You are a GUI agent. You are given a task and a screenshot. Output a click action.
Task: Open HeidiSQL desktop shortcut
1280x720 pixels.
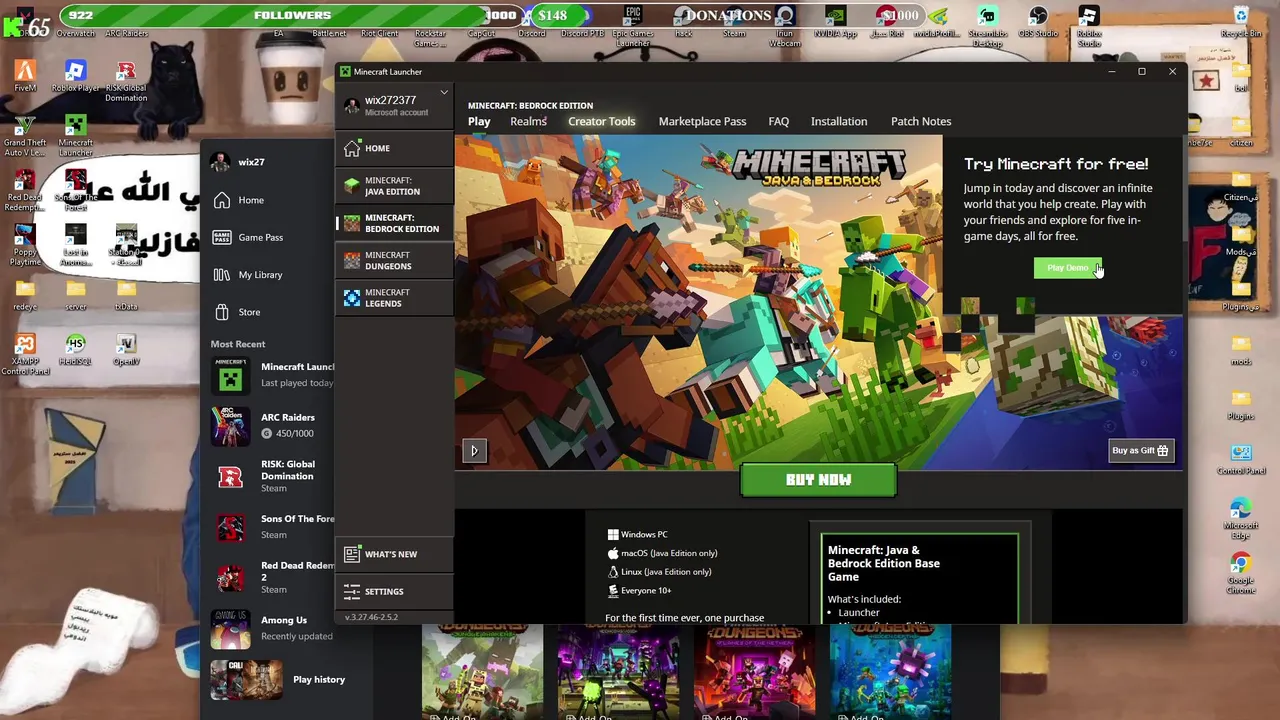(x=75, y=350)
